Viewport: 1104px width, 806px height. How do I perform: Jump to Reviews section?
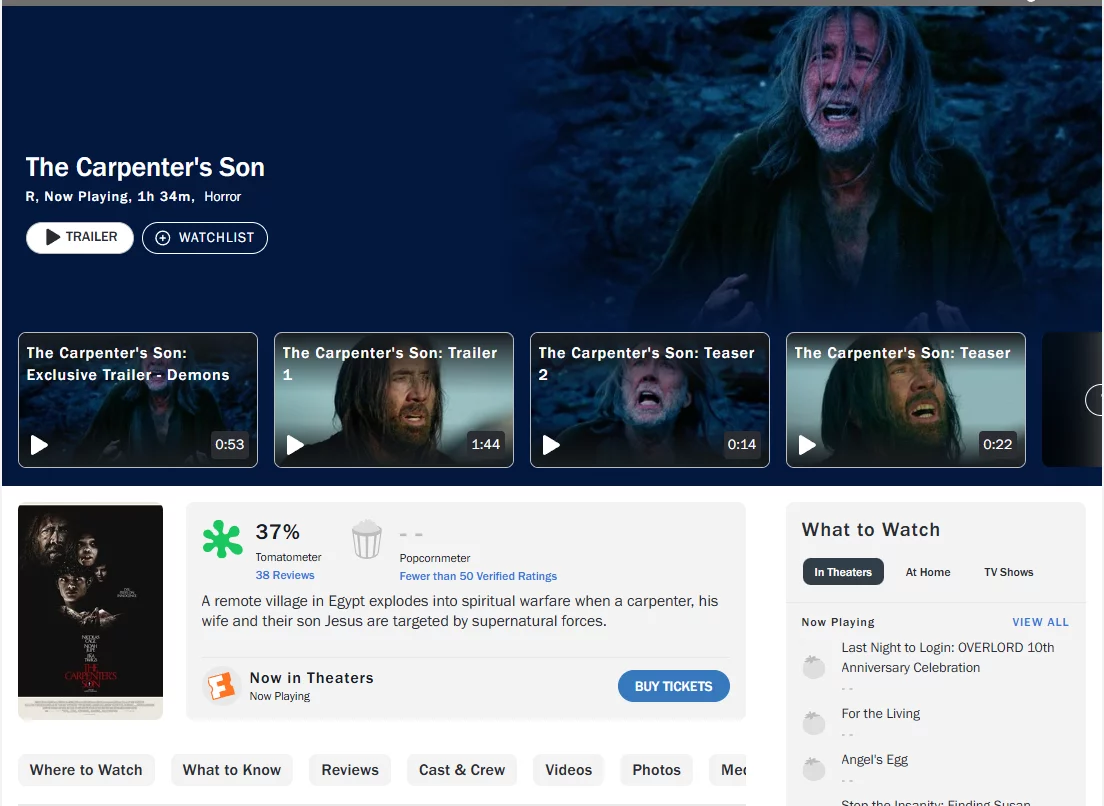pos(350,770)
